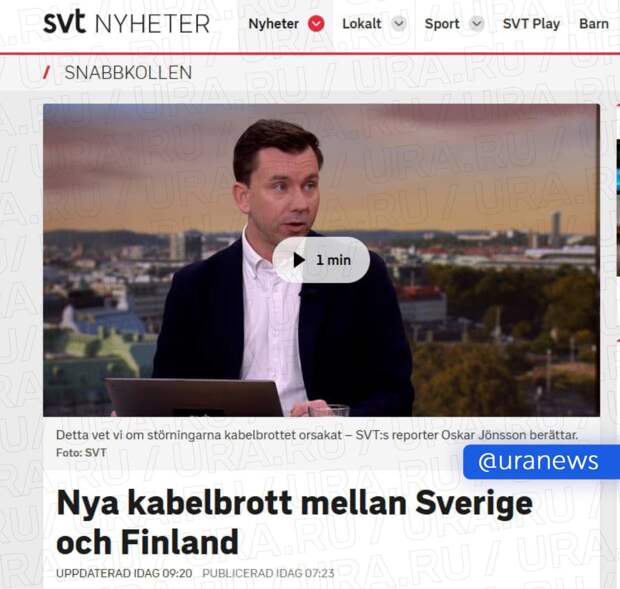The width and height of the screenshot is (620, 589).
Task: Click the play triangle icon on video
Action: pos(299,260)
